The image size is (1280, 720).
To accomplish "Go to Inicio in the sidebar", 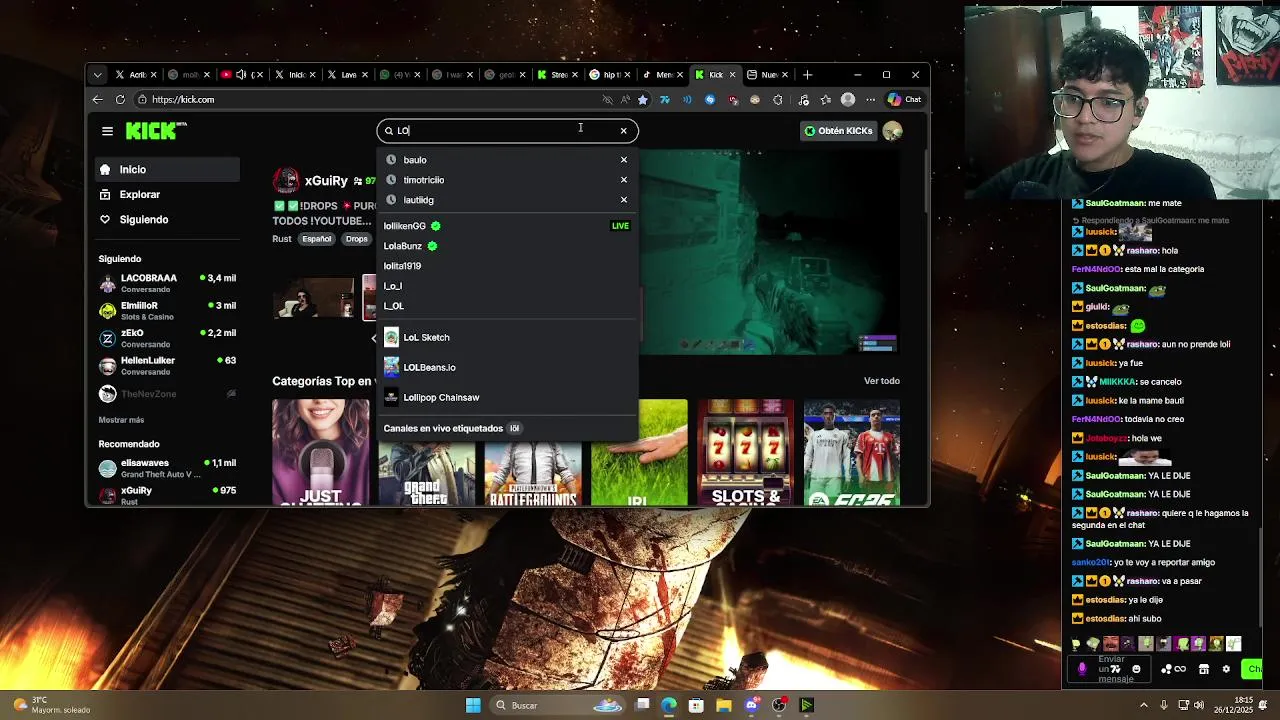I will [x=168, y=170].
